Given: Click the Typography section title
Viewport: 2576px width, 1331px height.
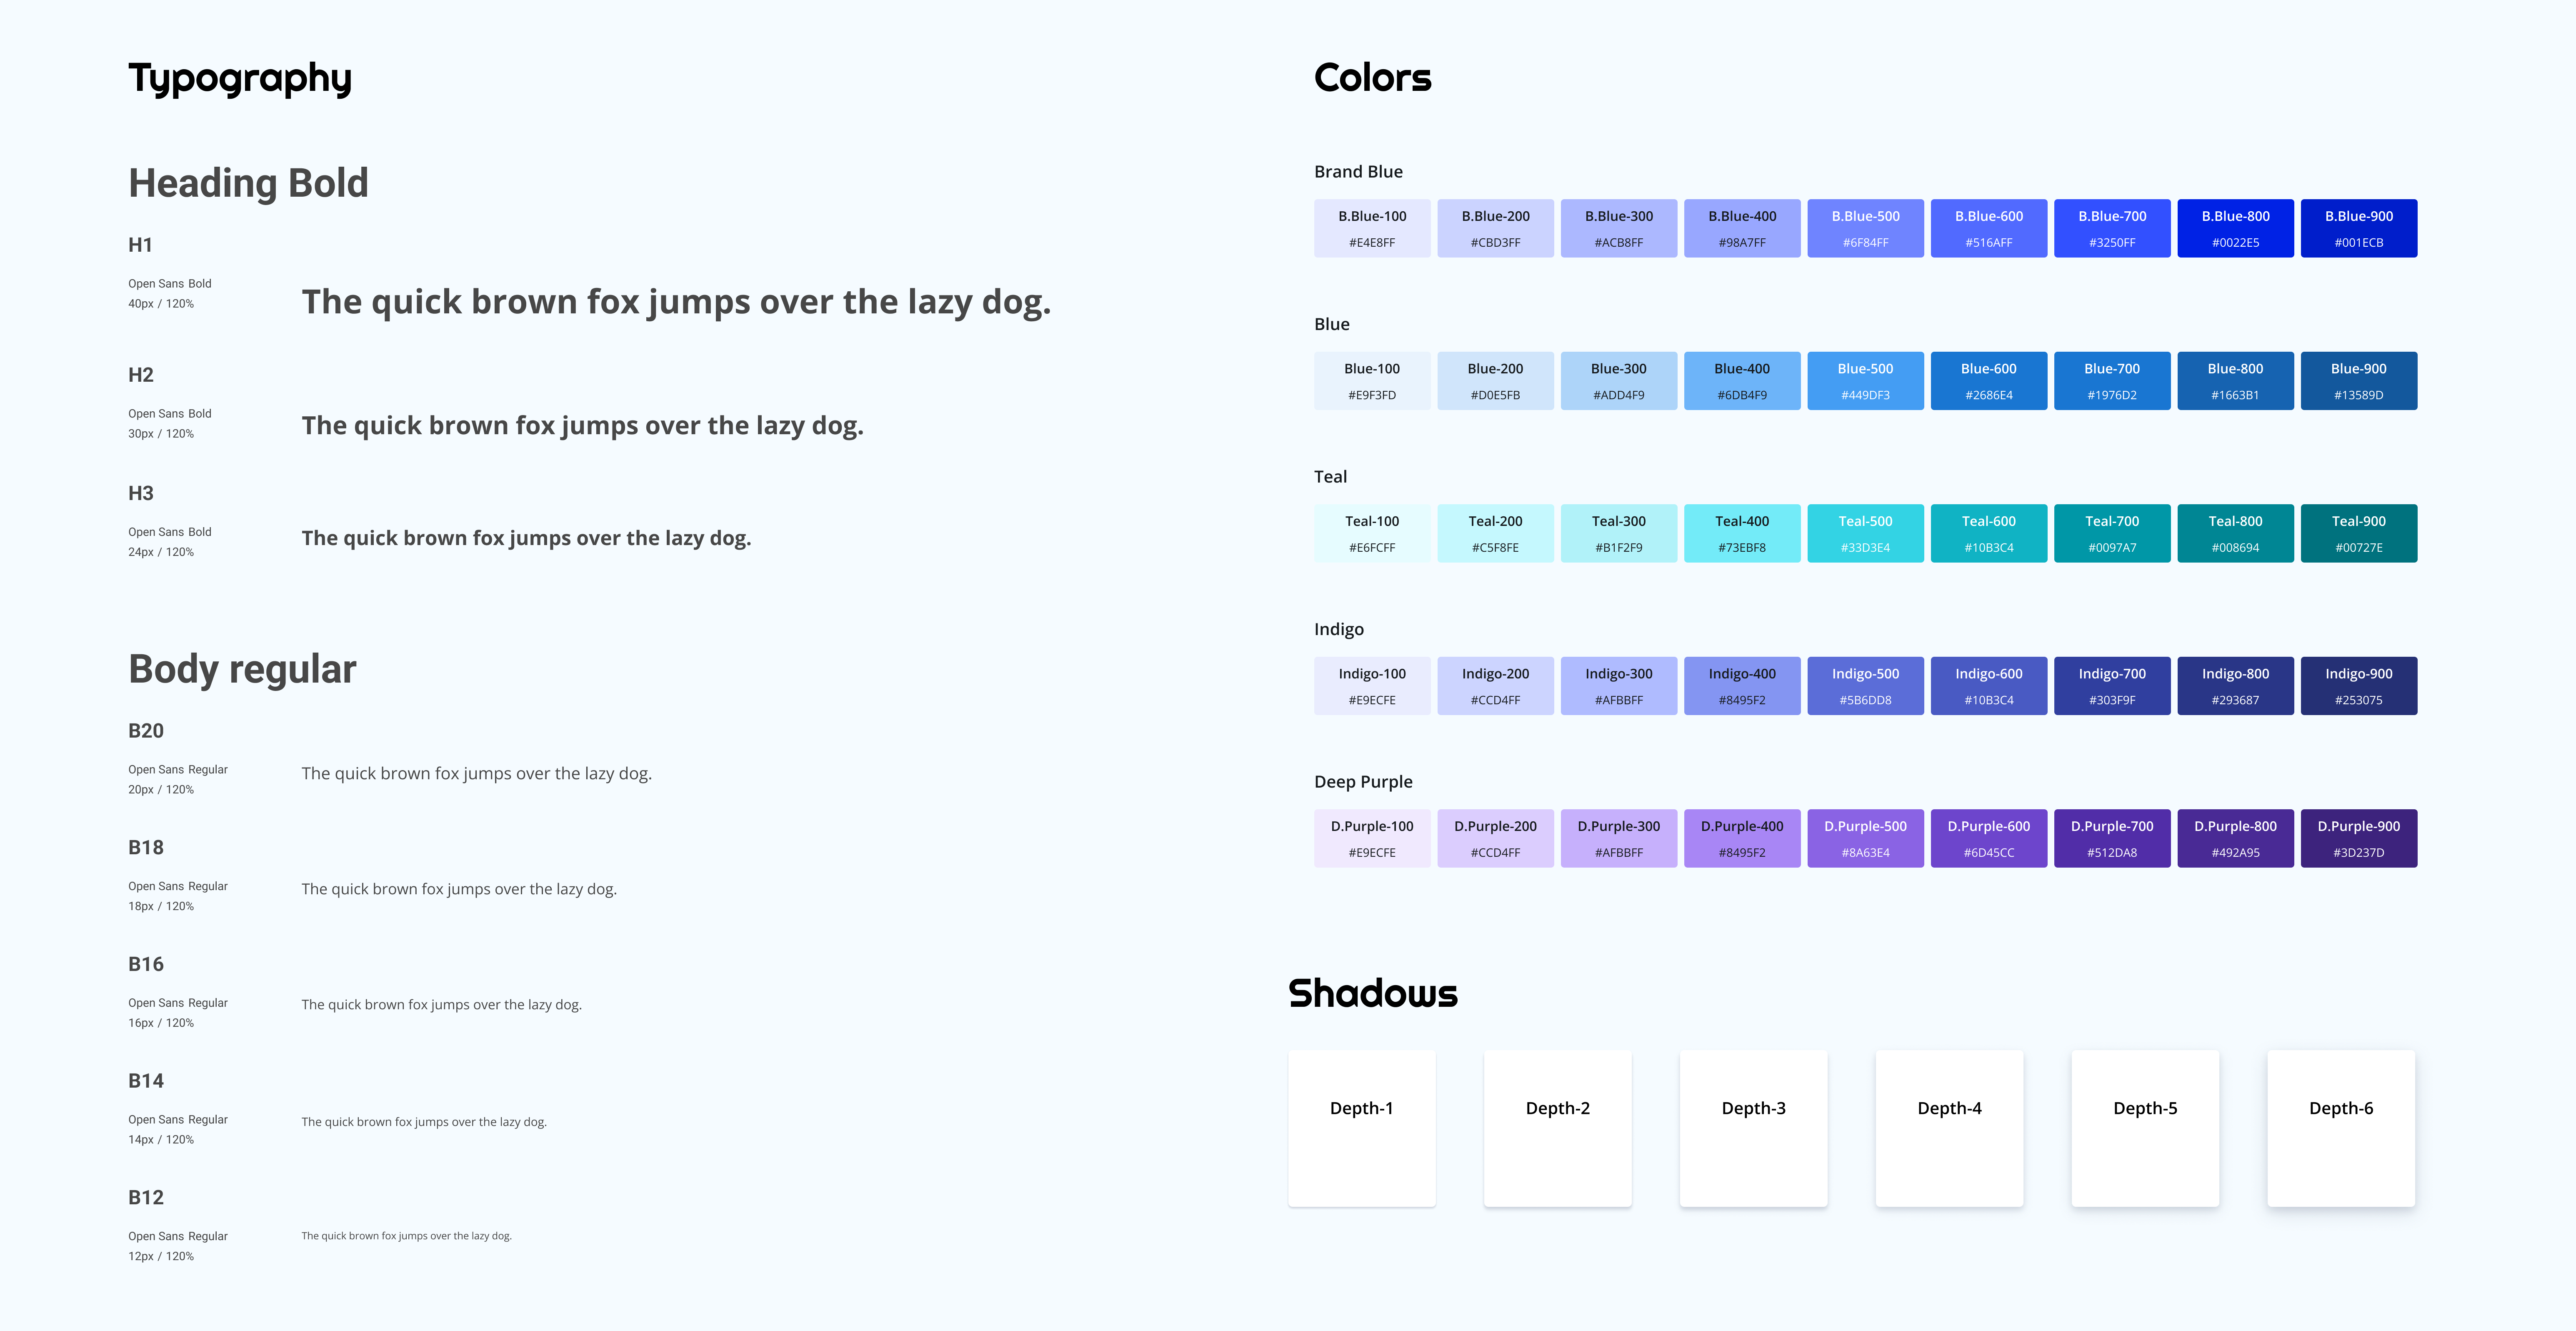Looking at the screenshot, I should (x=240, y=78).
